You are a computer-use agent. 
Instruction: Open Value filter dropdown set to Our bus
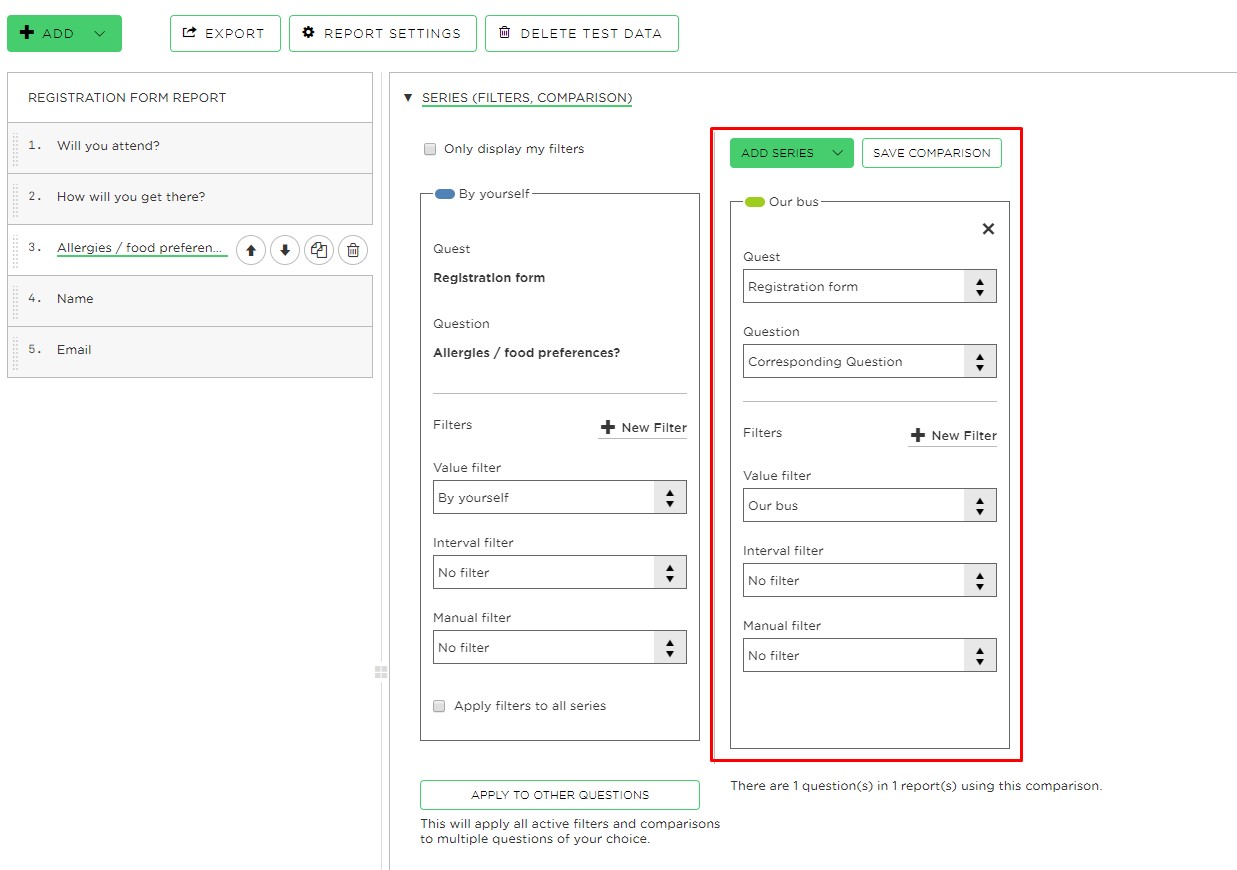pyautogui.click(x=870, y=506)
